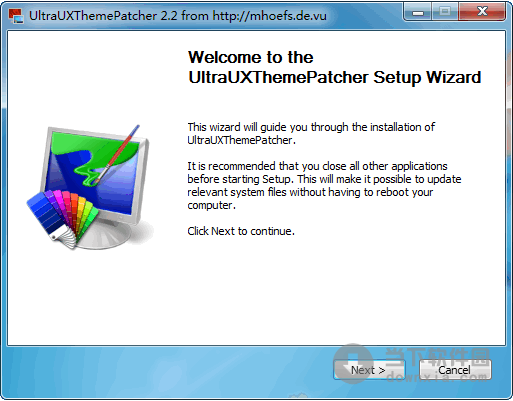Viewport: 513px width, 401px height.
Task: Select the color swatch fan graphic
Action: 62,218
